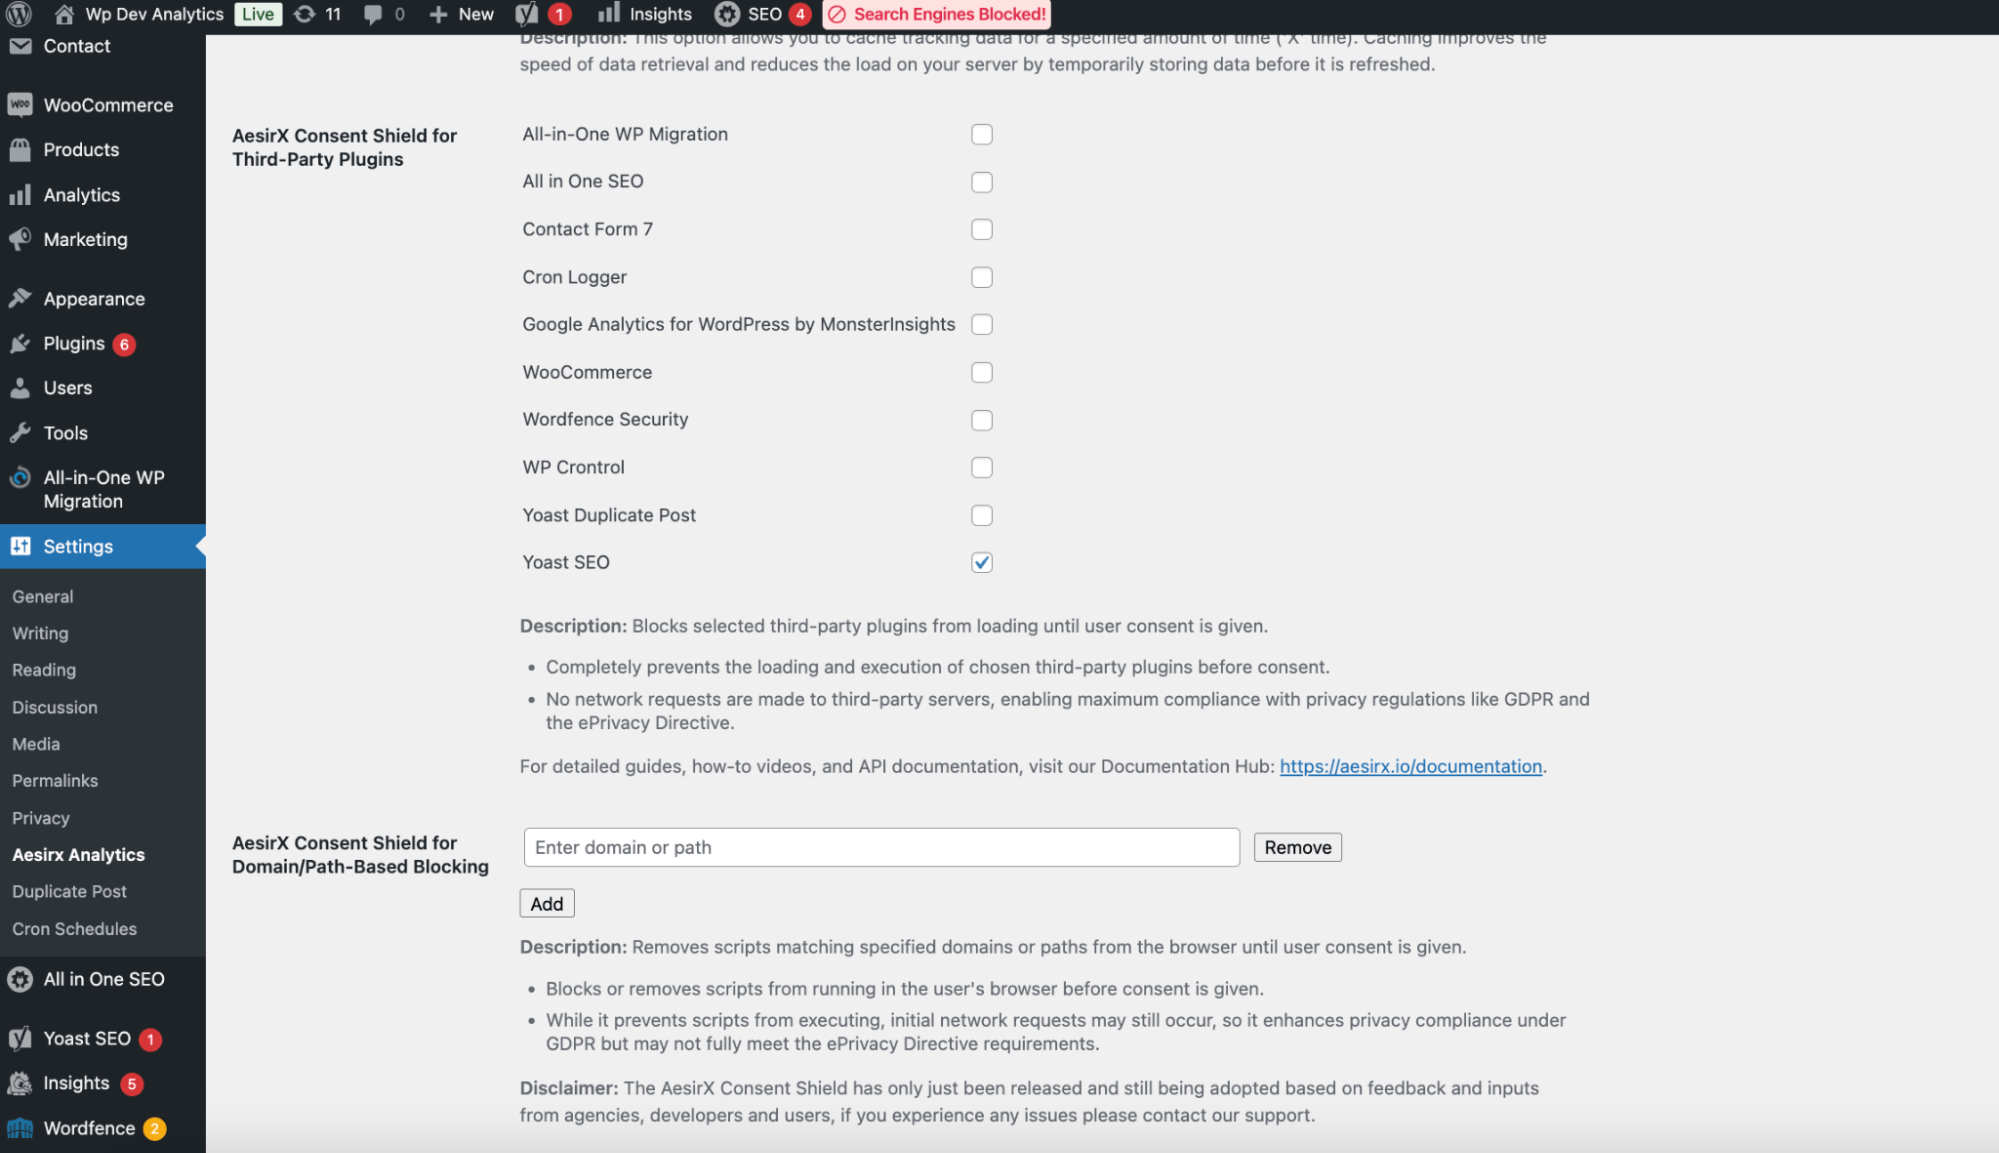Click the Remove button for domain blocking
1999x1153 pixels.
click(1297, 847)
